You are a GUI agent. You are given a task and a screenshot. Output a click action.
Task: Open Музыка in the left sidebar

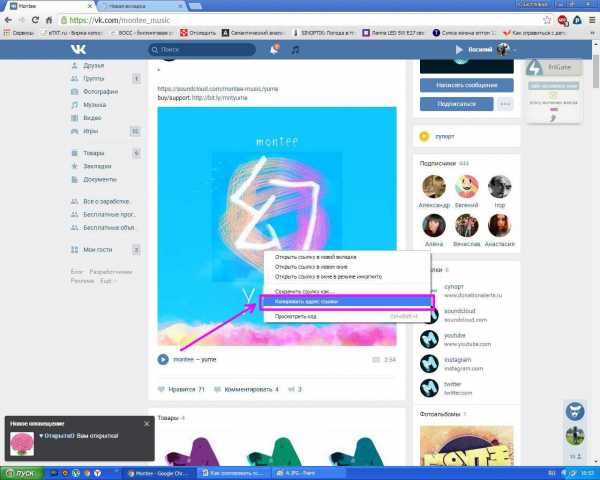point(95,104)
